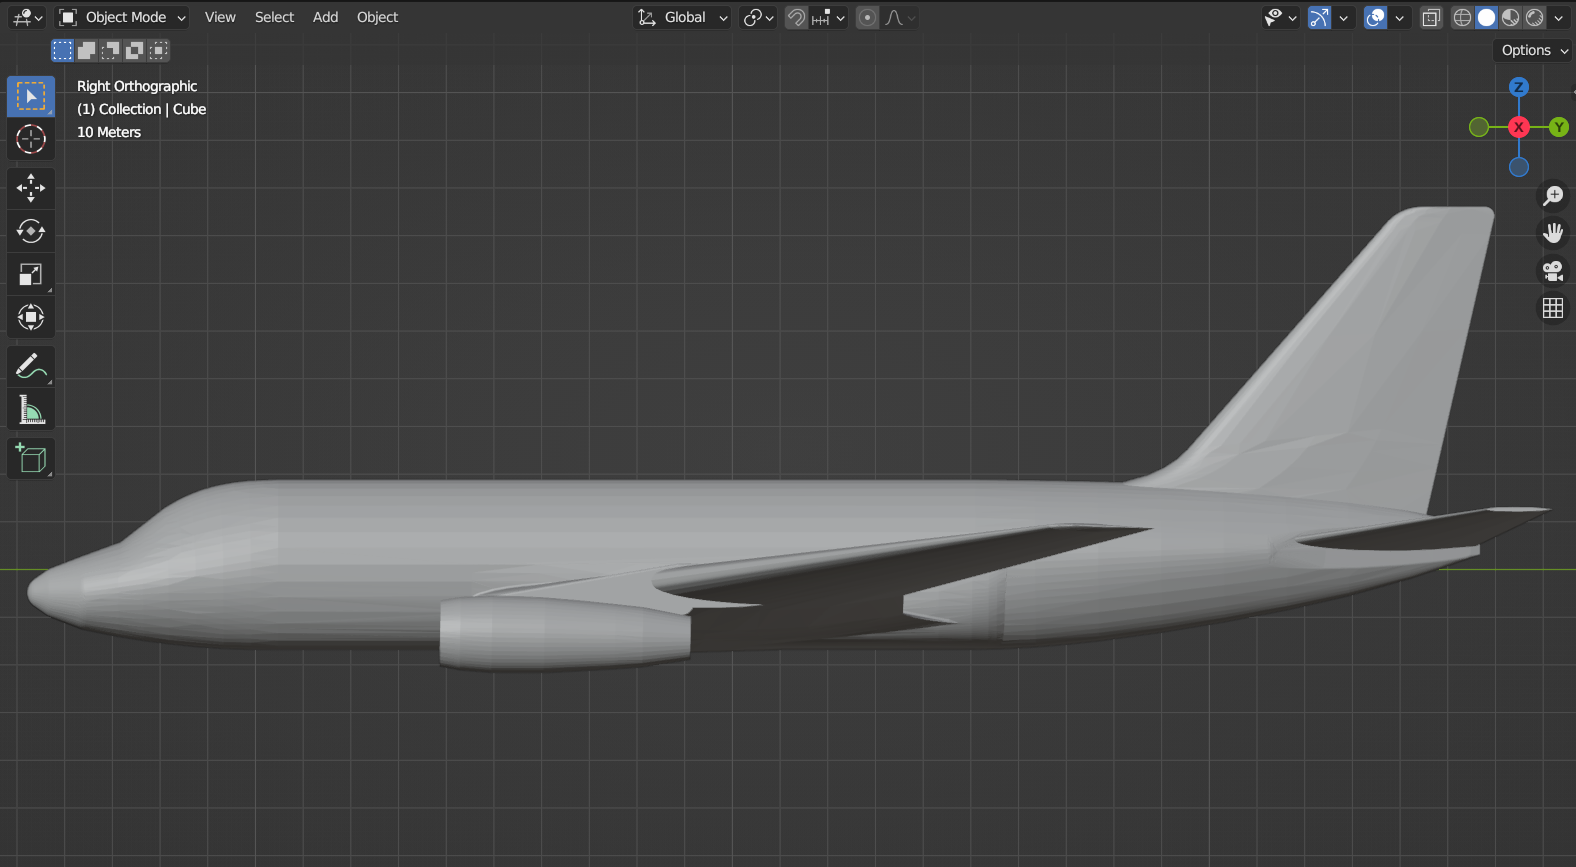Choose the Rotate tool
This screenshot has height=867, width=1576.
click(31, 231)
